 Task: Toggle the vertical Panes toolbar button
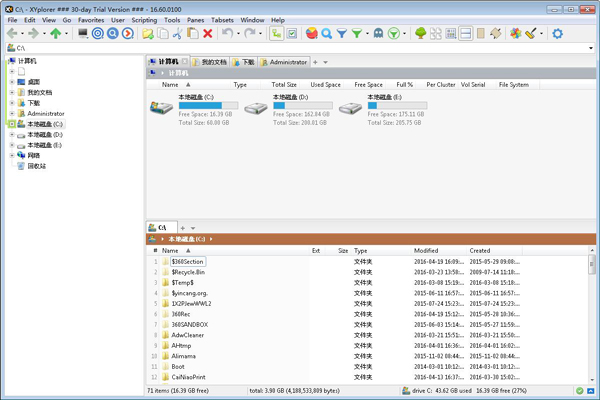pyautogui.click(x=481, y=34)
